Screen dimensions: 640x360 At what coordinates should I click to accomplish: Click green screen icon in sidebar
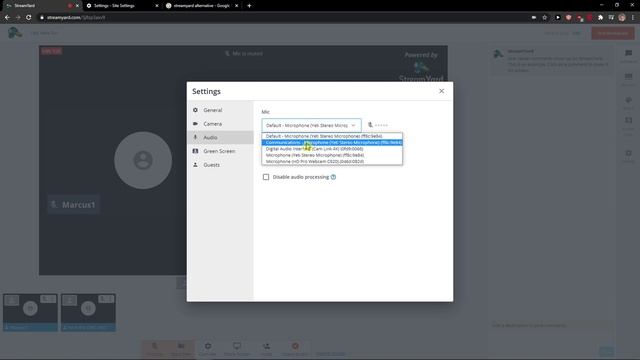point(196,151)
